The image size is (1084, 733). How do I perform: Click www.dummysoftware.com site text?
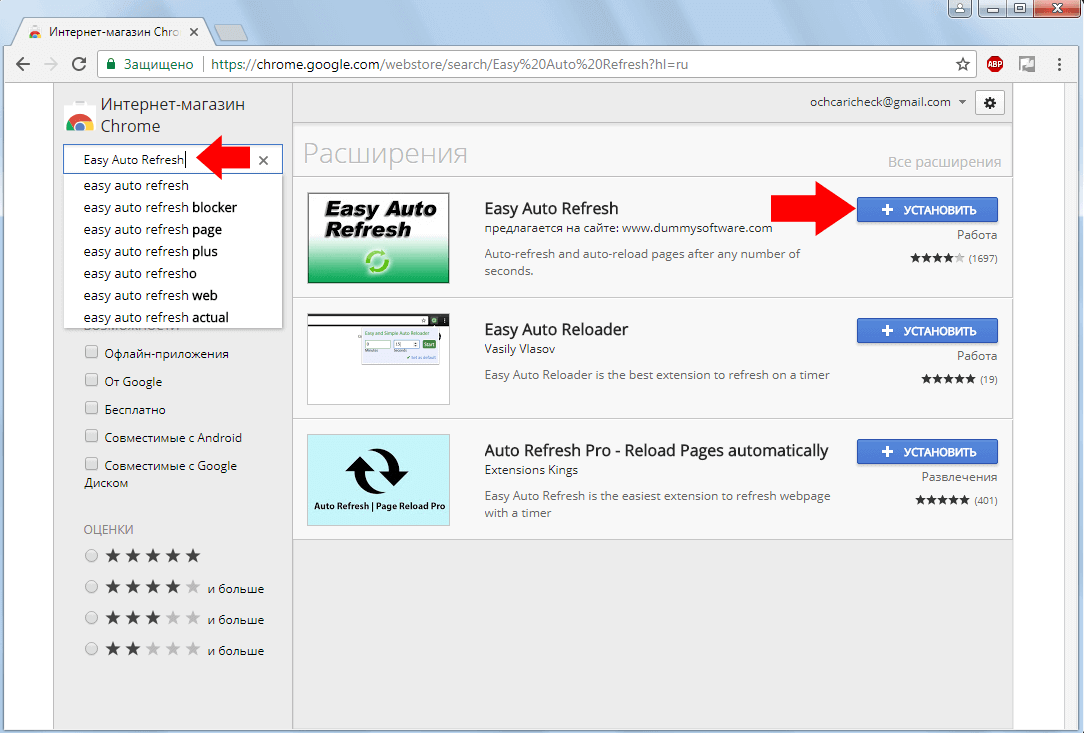coord(697,228)
